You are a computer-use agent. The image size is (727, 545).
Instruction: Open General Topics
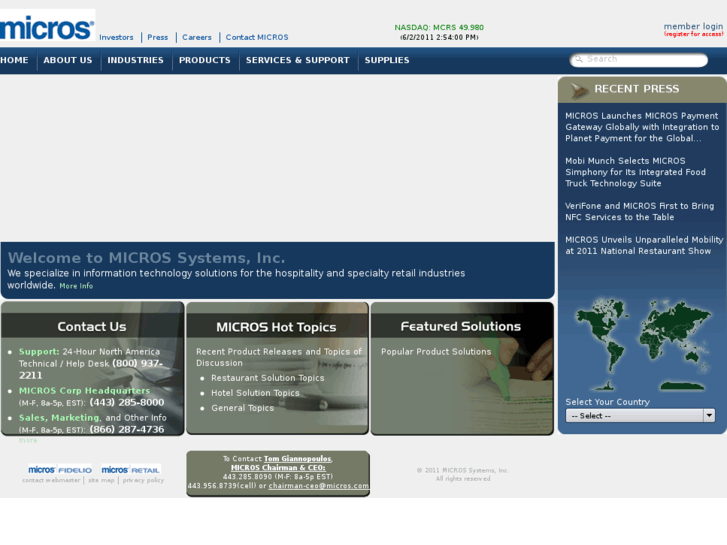coord(242,408)
